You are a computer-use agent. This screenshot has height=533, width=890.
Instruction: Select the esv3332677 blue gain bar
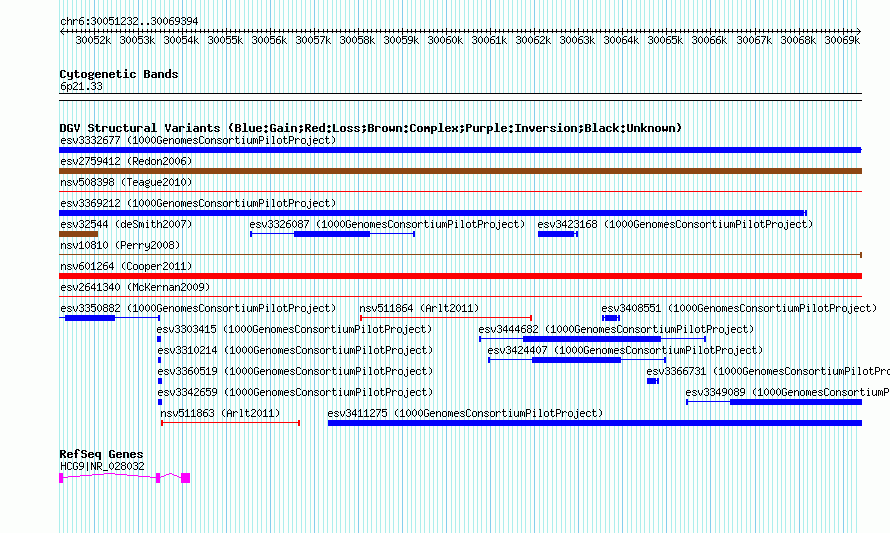[x=460, y=150]
